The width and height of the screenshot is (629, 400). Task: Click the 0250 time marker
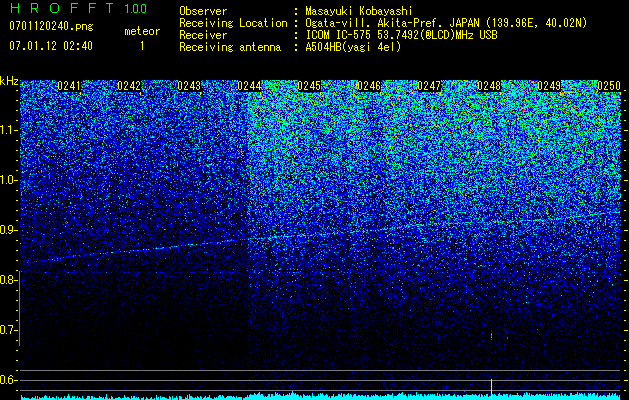tap(609, 86)
